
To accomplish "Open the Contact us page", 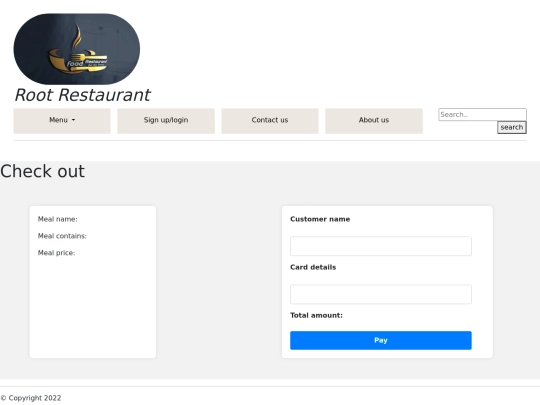I will pos(270,121).
